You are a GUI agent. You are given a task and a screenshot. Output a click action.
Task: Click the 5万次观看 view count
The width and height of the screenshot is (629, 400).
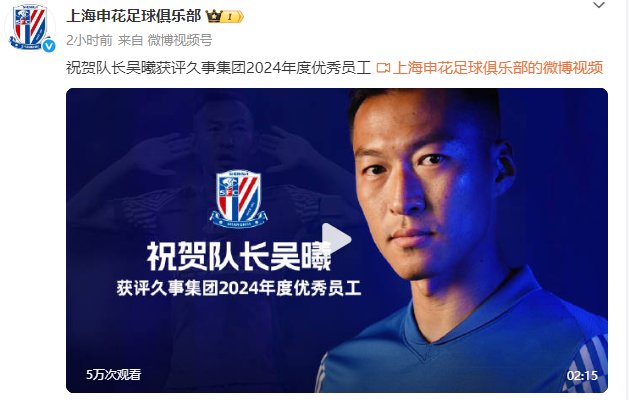(114, 375)
